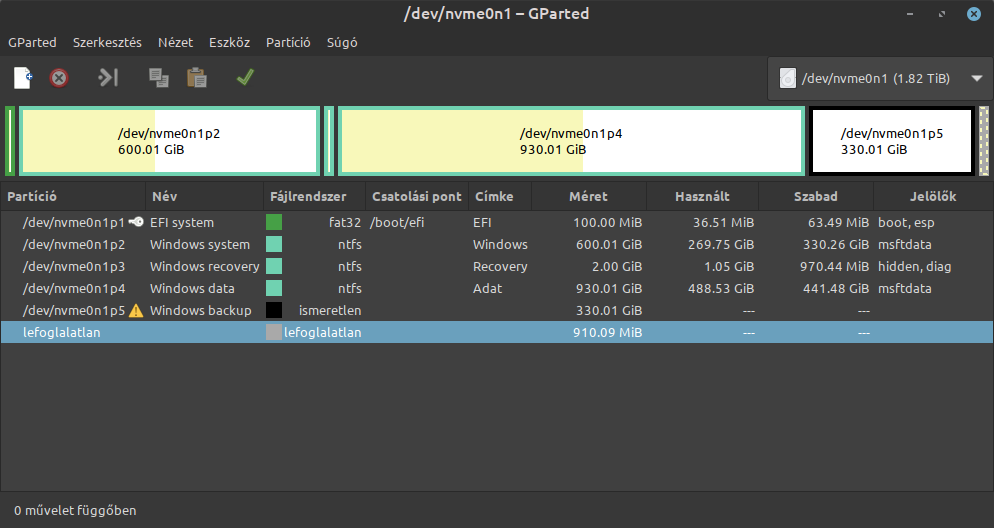Click the 63.49 MiB free cell
The height and width of the screenshot is (528, 994).
(x=838, y=222)
